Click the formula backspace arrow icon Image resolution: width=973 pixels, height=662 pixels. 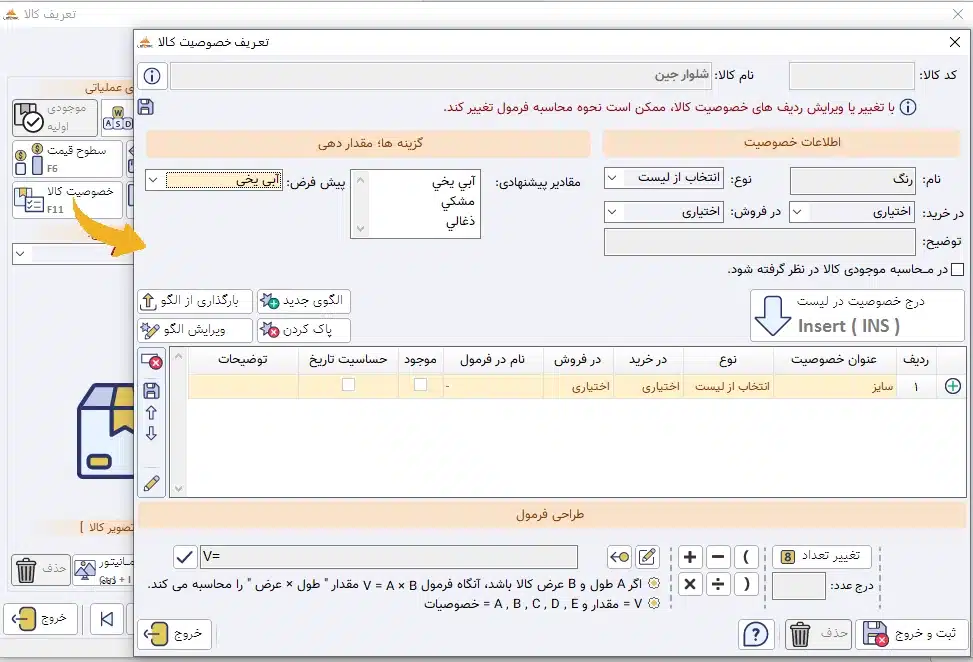click(619, 557)
